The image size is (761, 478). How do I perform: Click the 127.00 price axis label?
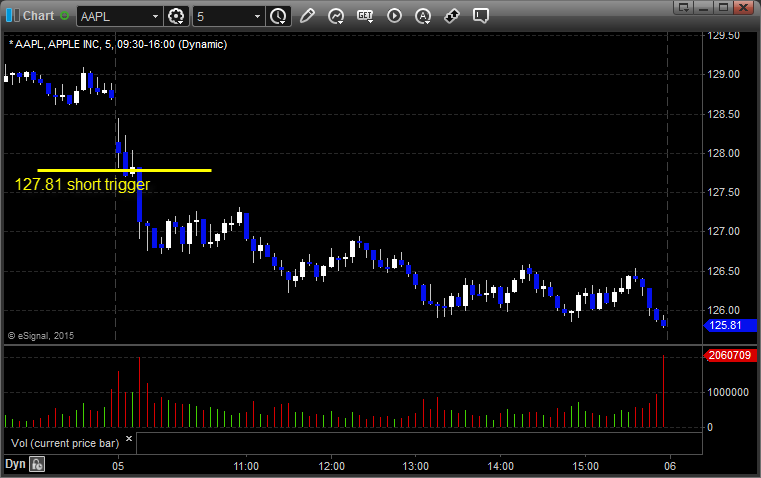[724, 231]
